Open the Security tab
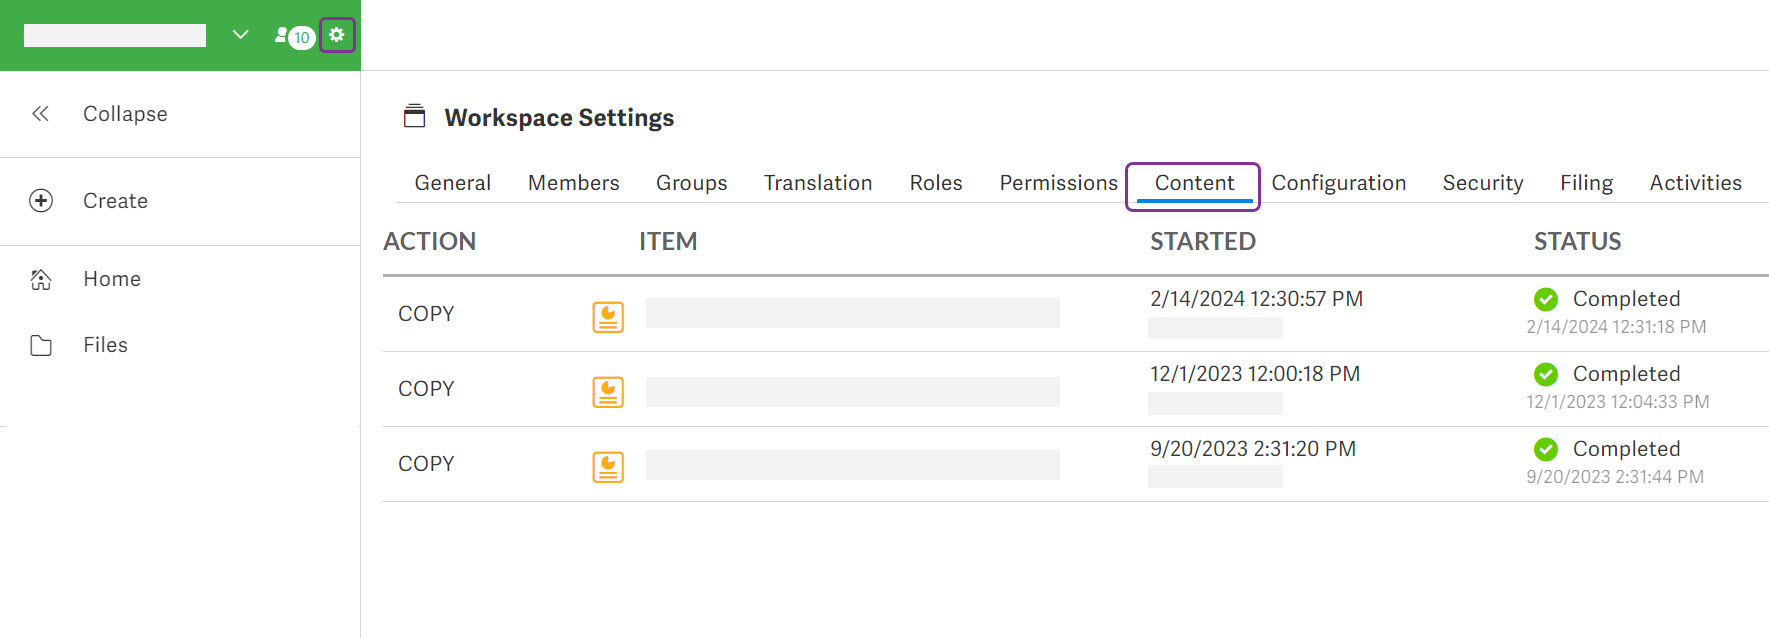The image size is (1769, 638). click(x=1483, y=183)
